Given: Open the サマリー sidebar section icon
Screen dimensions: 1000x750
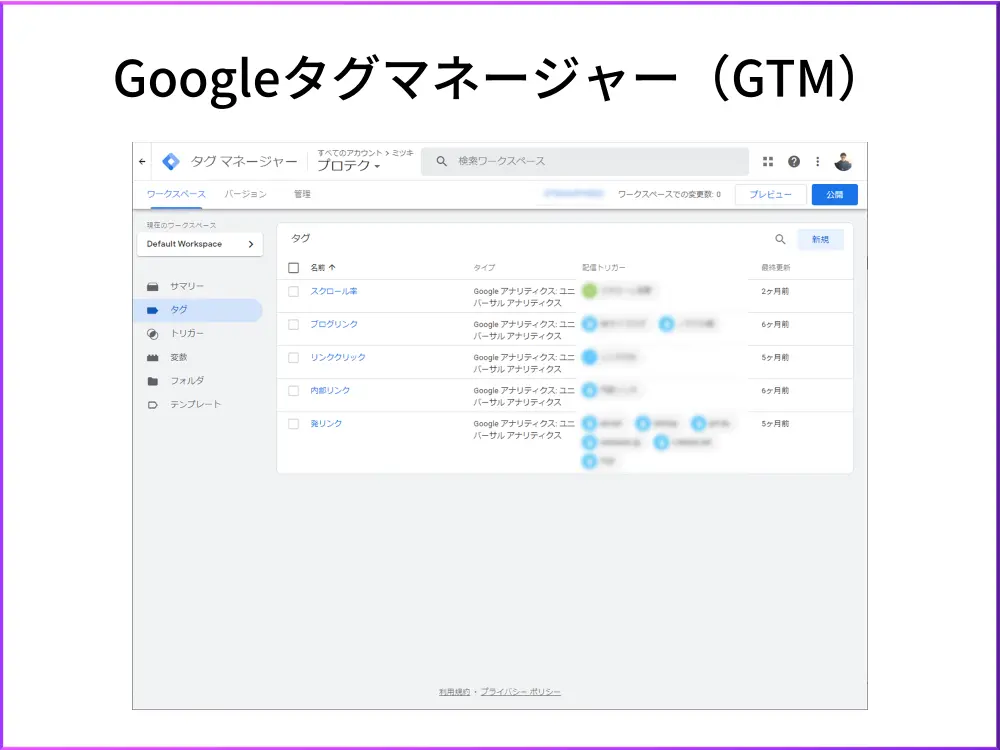Looking at the screenshot, I should click(152, 285).
